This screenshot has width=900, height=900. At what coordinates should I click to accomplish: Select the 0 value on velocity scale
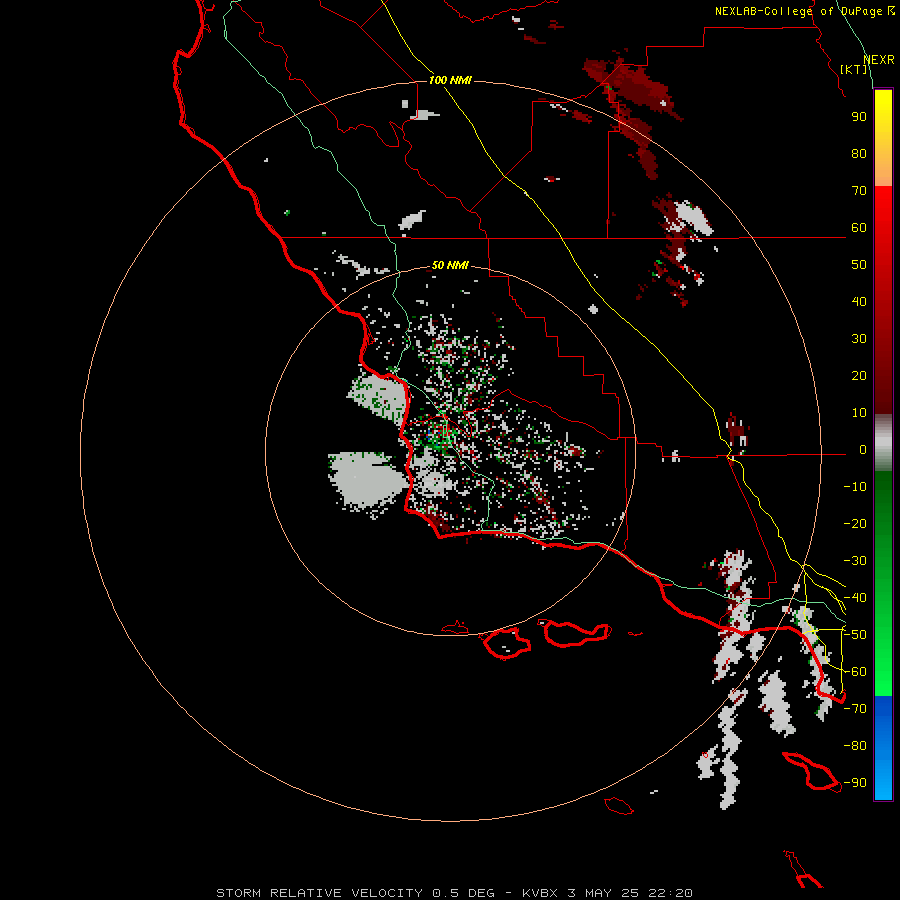tap(863, 449)
